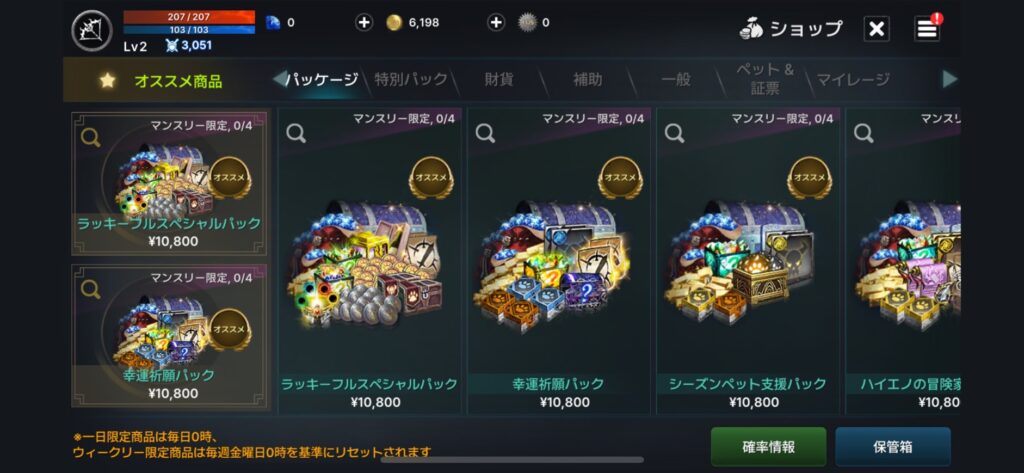The image size is (1024, 473).
Task: Switch to the 特別パック tab
Action: coord(411,80)
